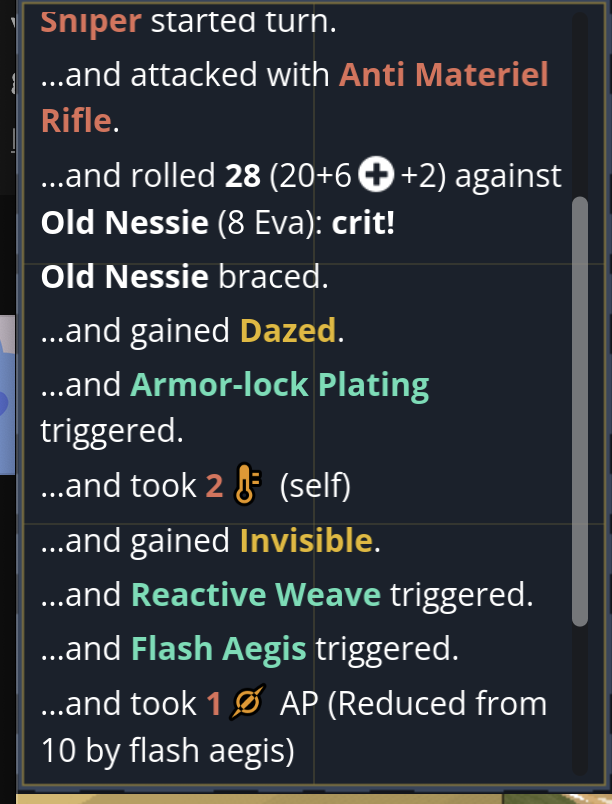The height and width of the screenshot is (804, 612).
Task: Click the energy damage icon before AP
Action: pyautogui.click(x=245, y=705)
